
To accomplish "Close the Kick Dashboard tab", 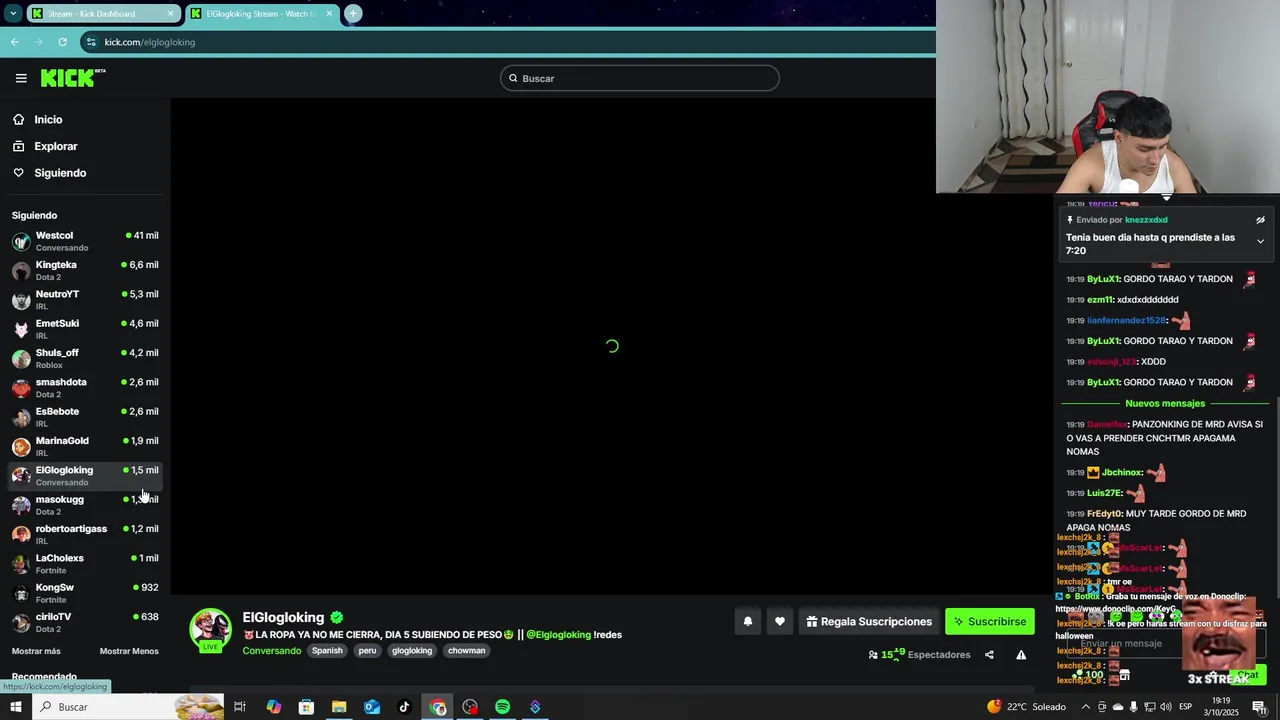I will (171, 13).
